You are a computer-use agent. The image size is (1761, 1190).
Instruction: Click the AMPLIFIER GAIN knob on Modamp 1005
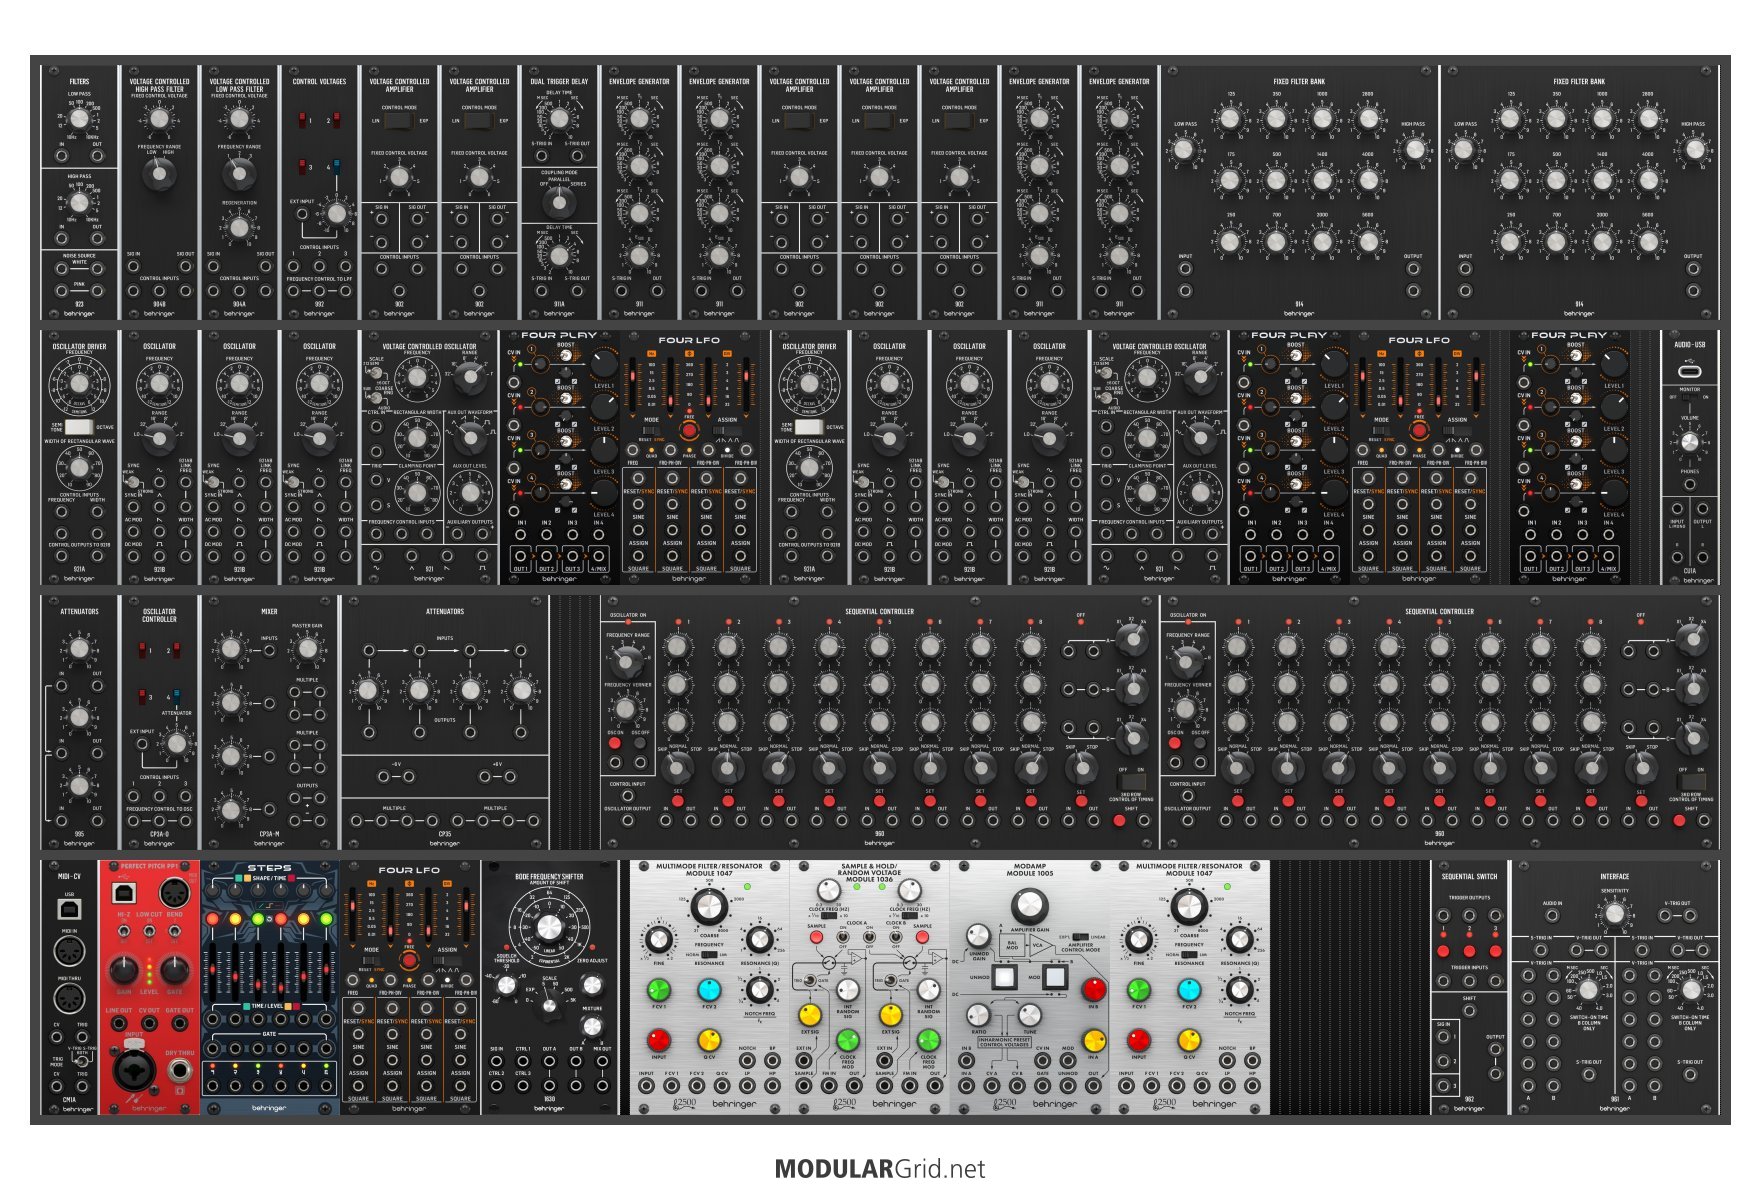(x=1029, y=906)
